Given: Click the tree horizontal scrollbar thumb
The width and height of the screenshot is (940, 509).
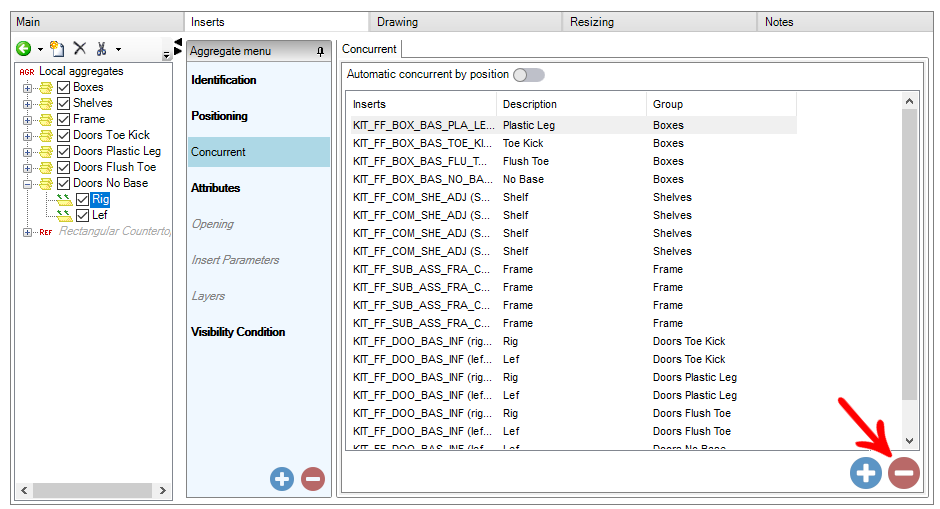Looking at the screenshot, I should tap(92, 490).
